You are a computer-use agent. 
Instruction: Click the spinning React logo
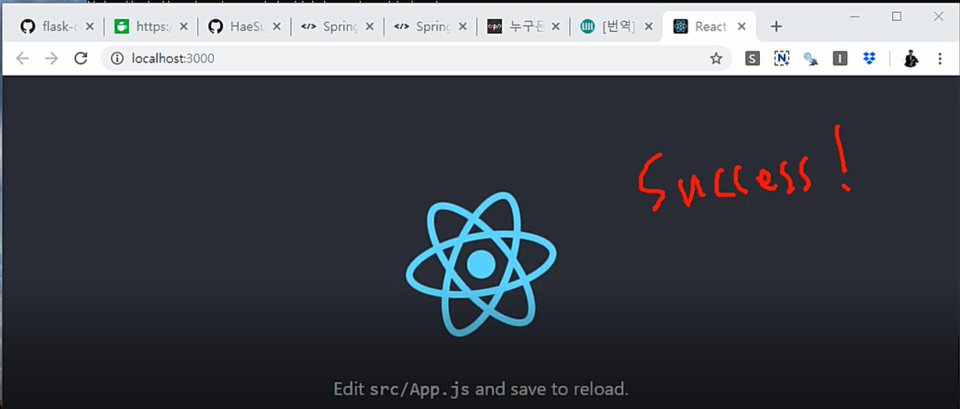(481, 265)
